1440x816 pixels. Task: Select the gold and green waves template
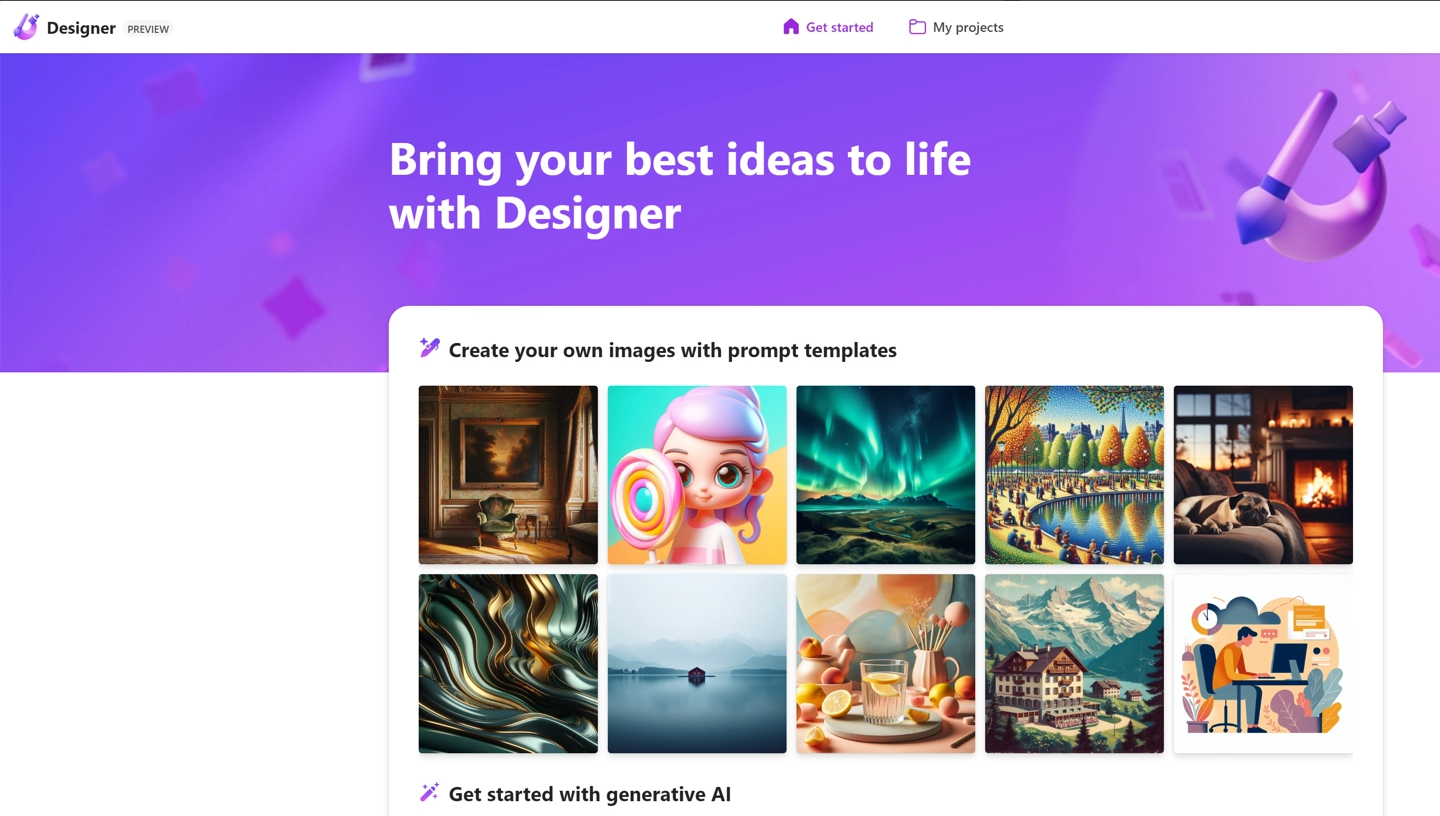[508, 663]
